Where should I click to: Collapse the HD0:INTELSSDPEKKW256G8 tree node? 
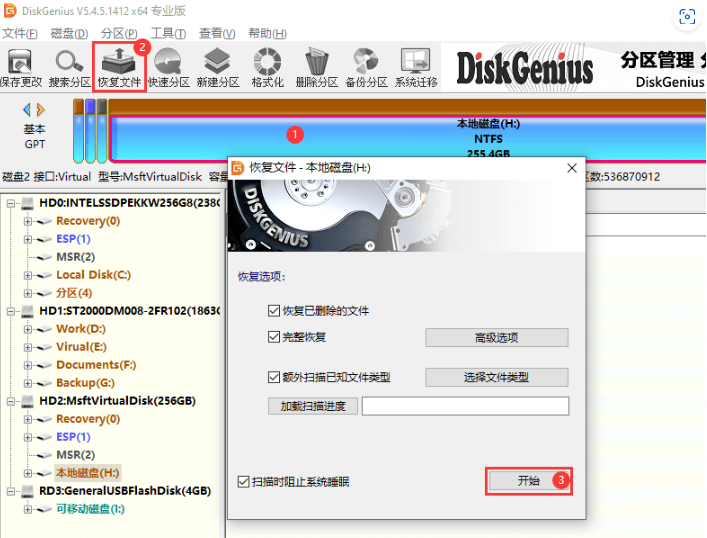[x=10, y=203]
